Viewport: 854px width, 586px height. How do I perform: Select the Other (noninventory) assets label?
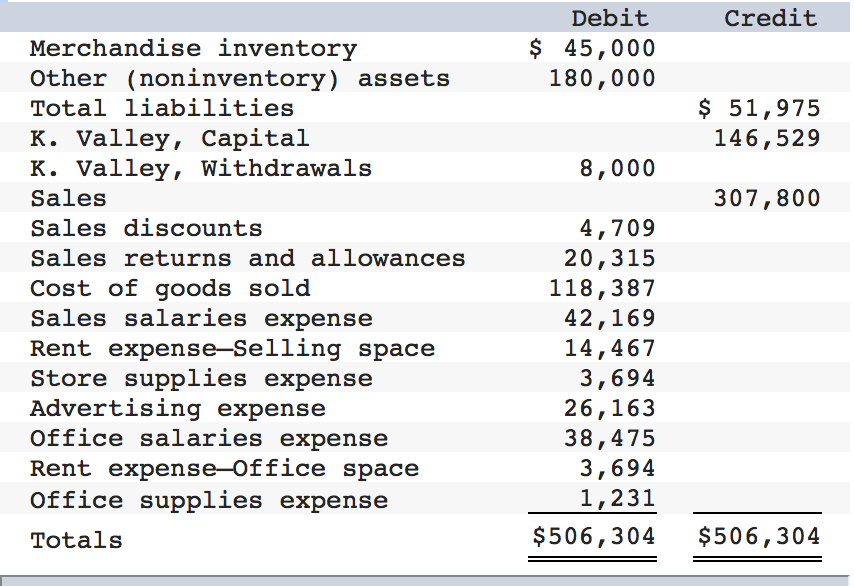pyautogui.click(x=240, y=78)
